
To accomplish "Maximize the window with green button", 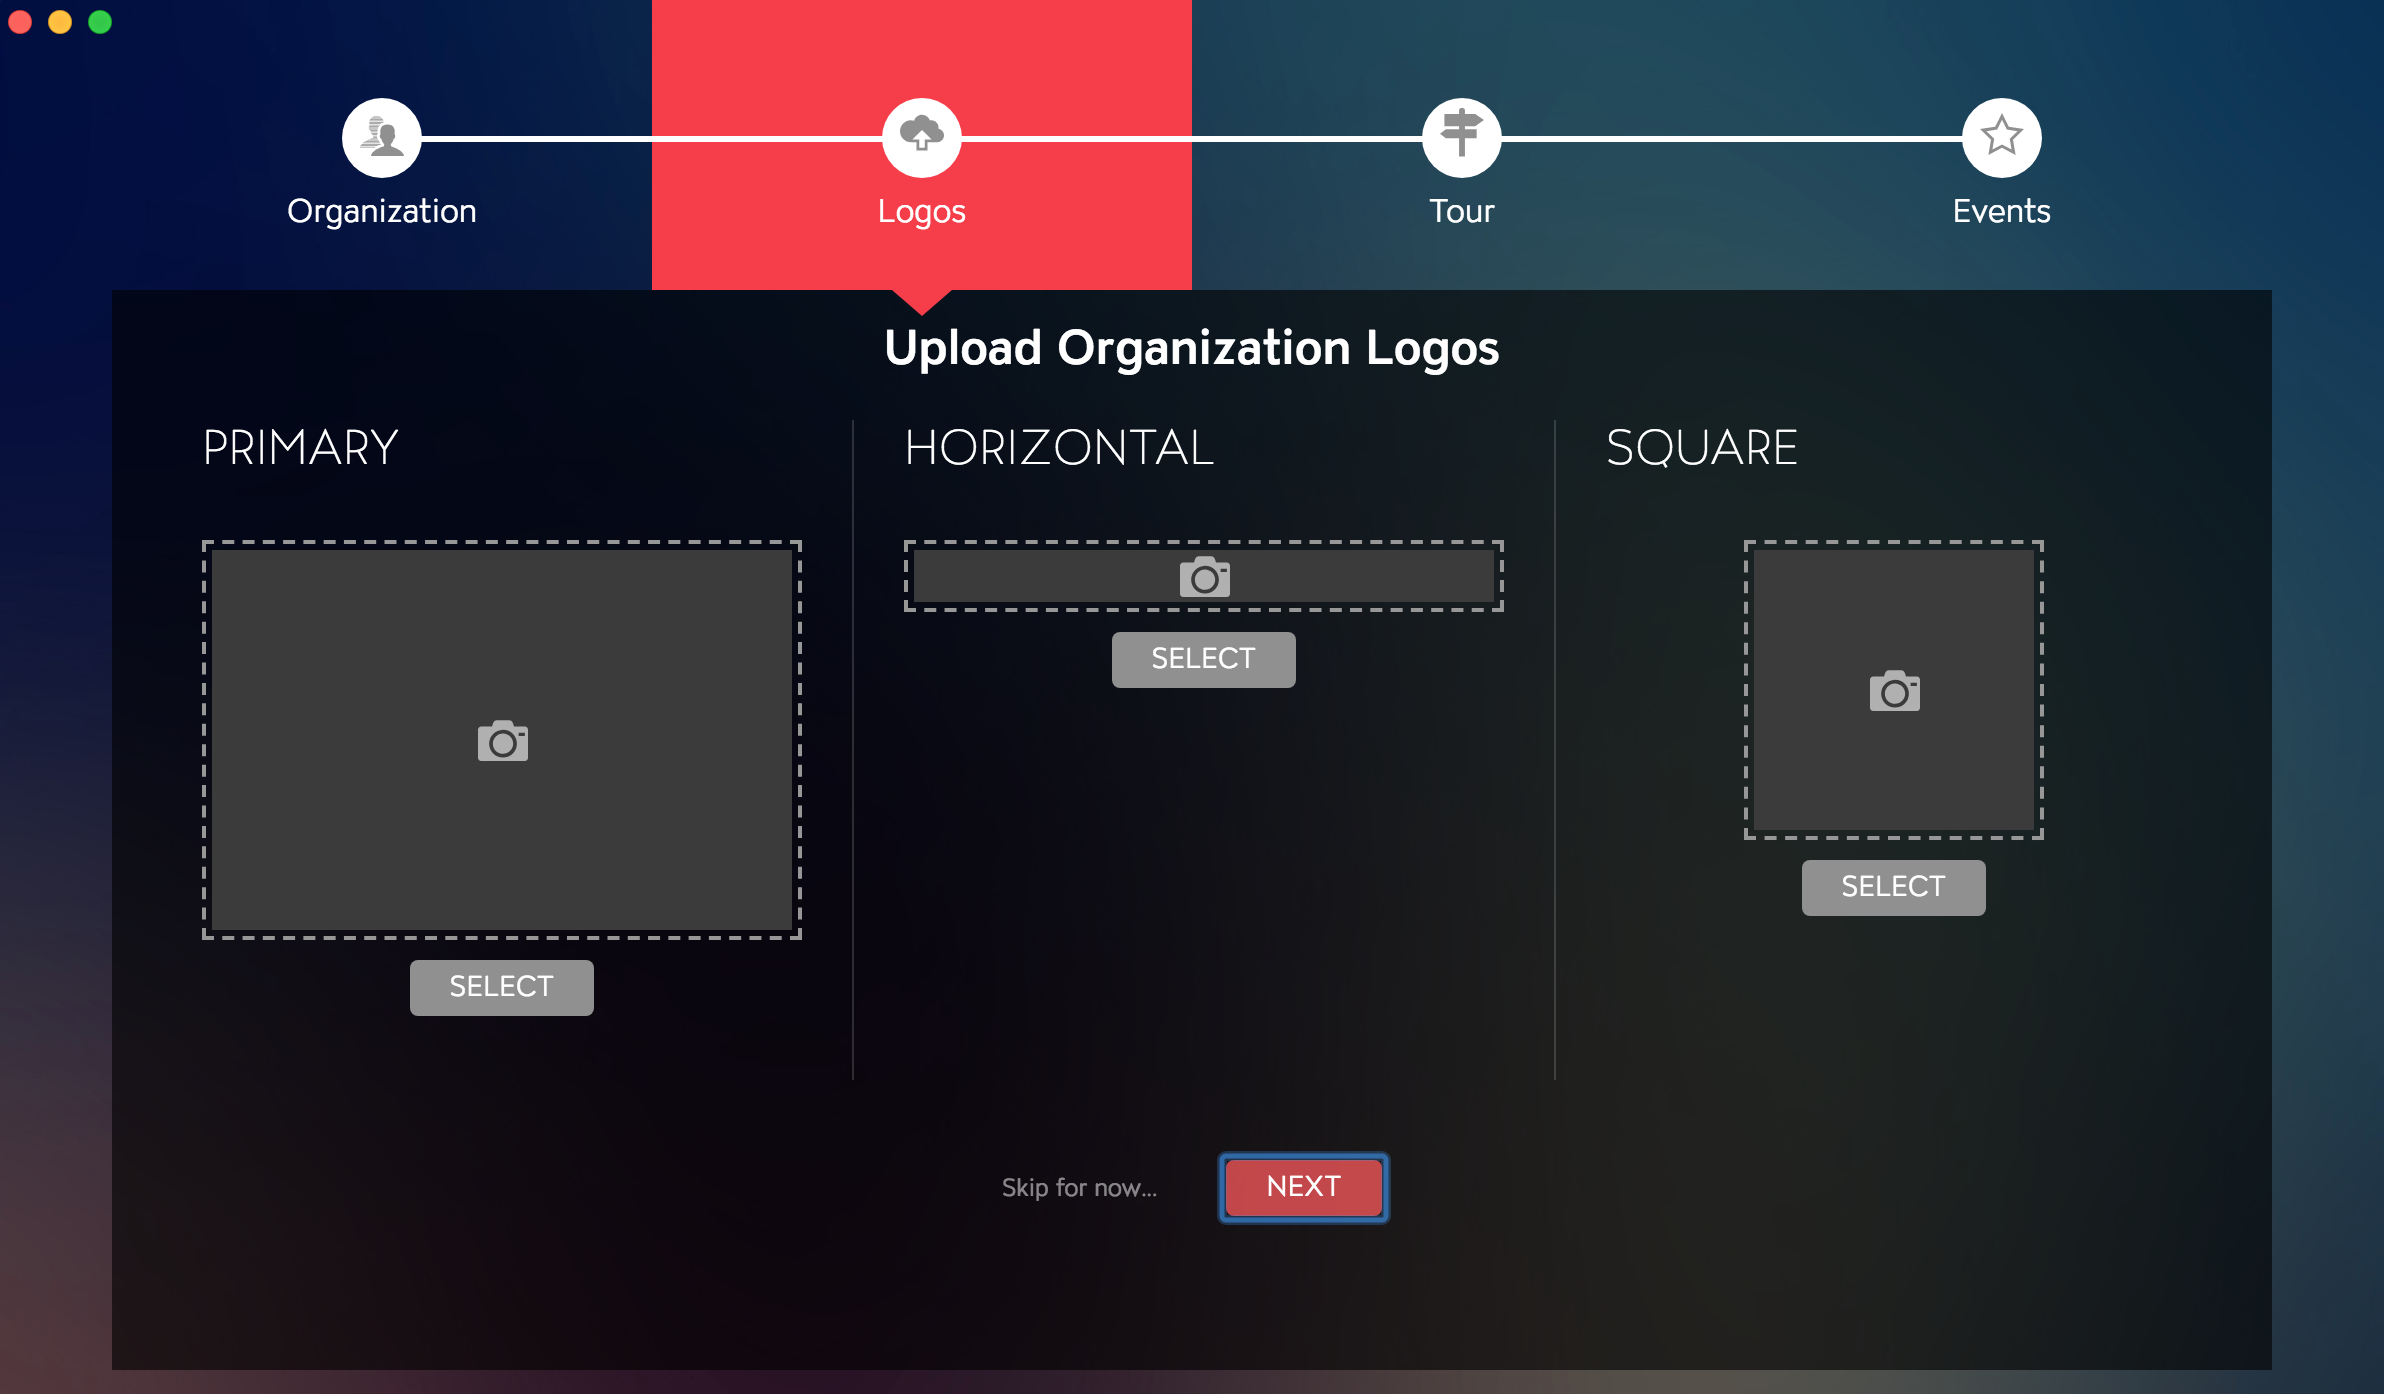I will click(x=100, y=21).
